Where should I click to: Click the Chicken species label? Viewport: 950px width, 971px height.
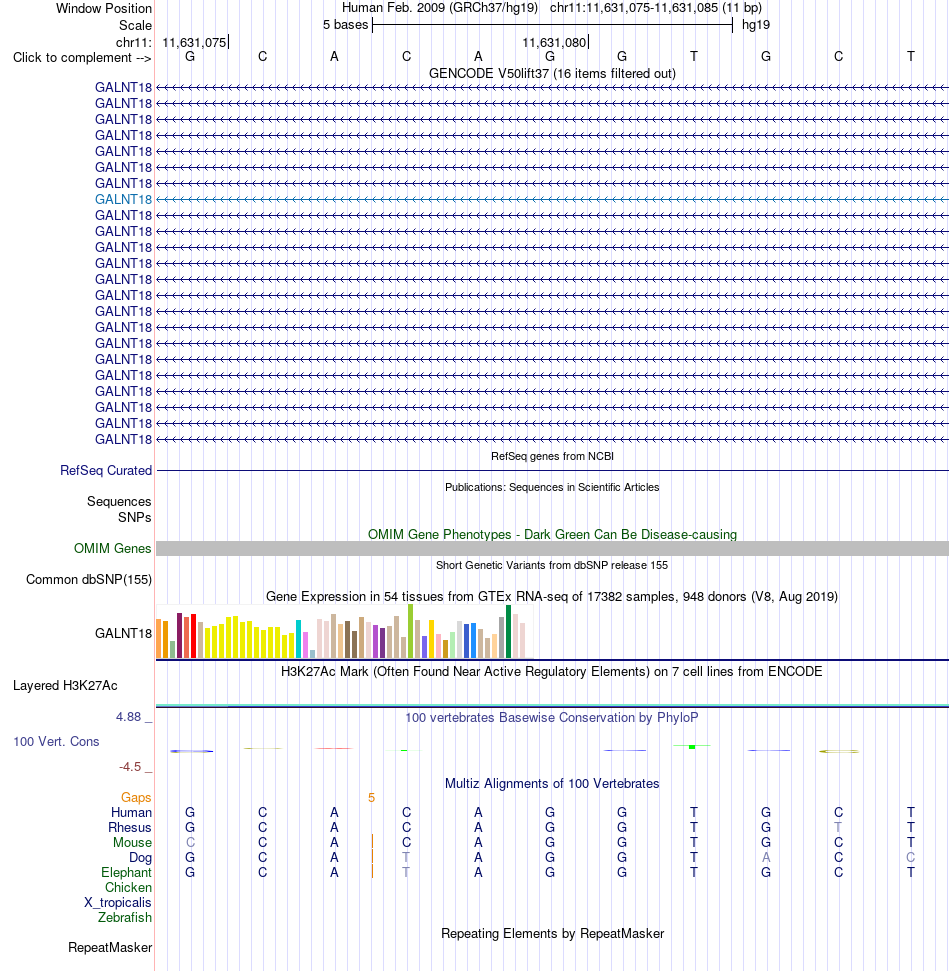(128, 887)
